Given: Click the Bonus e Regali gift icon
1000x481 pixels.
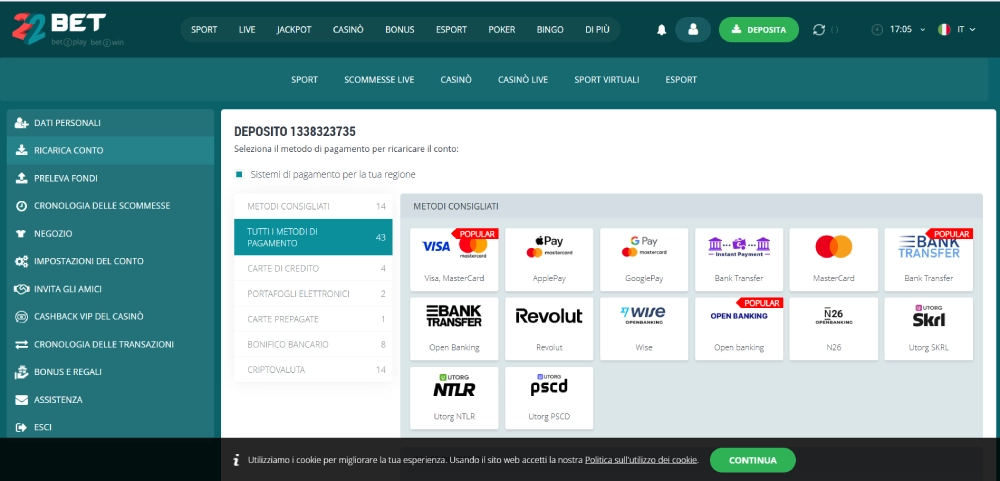Looking at the screenshot, I should (22, 372).
